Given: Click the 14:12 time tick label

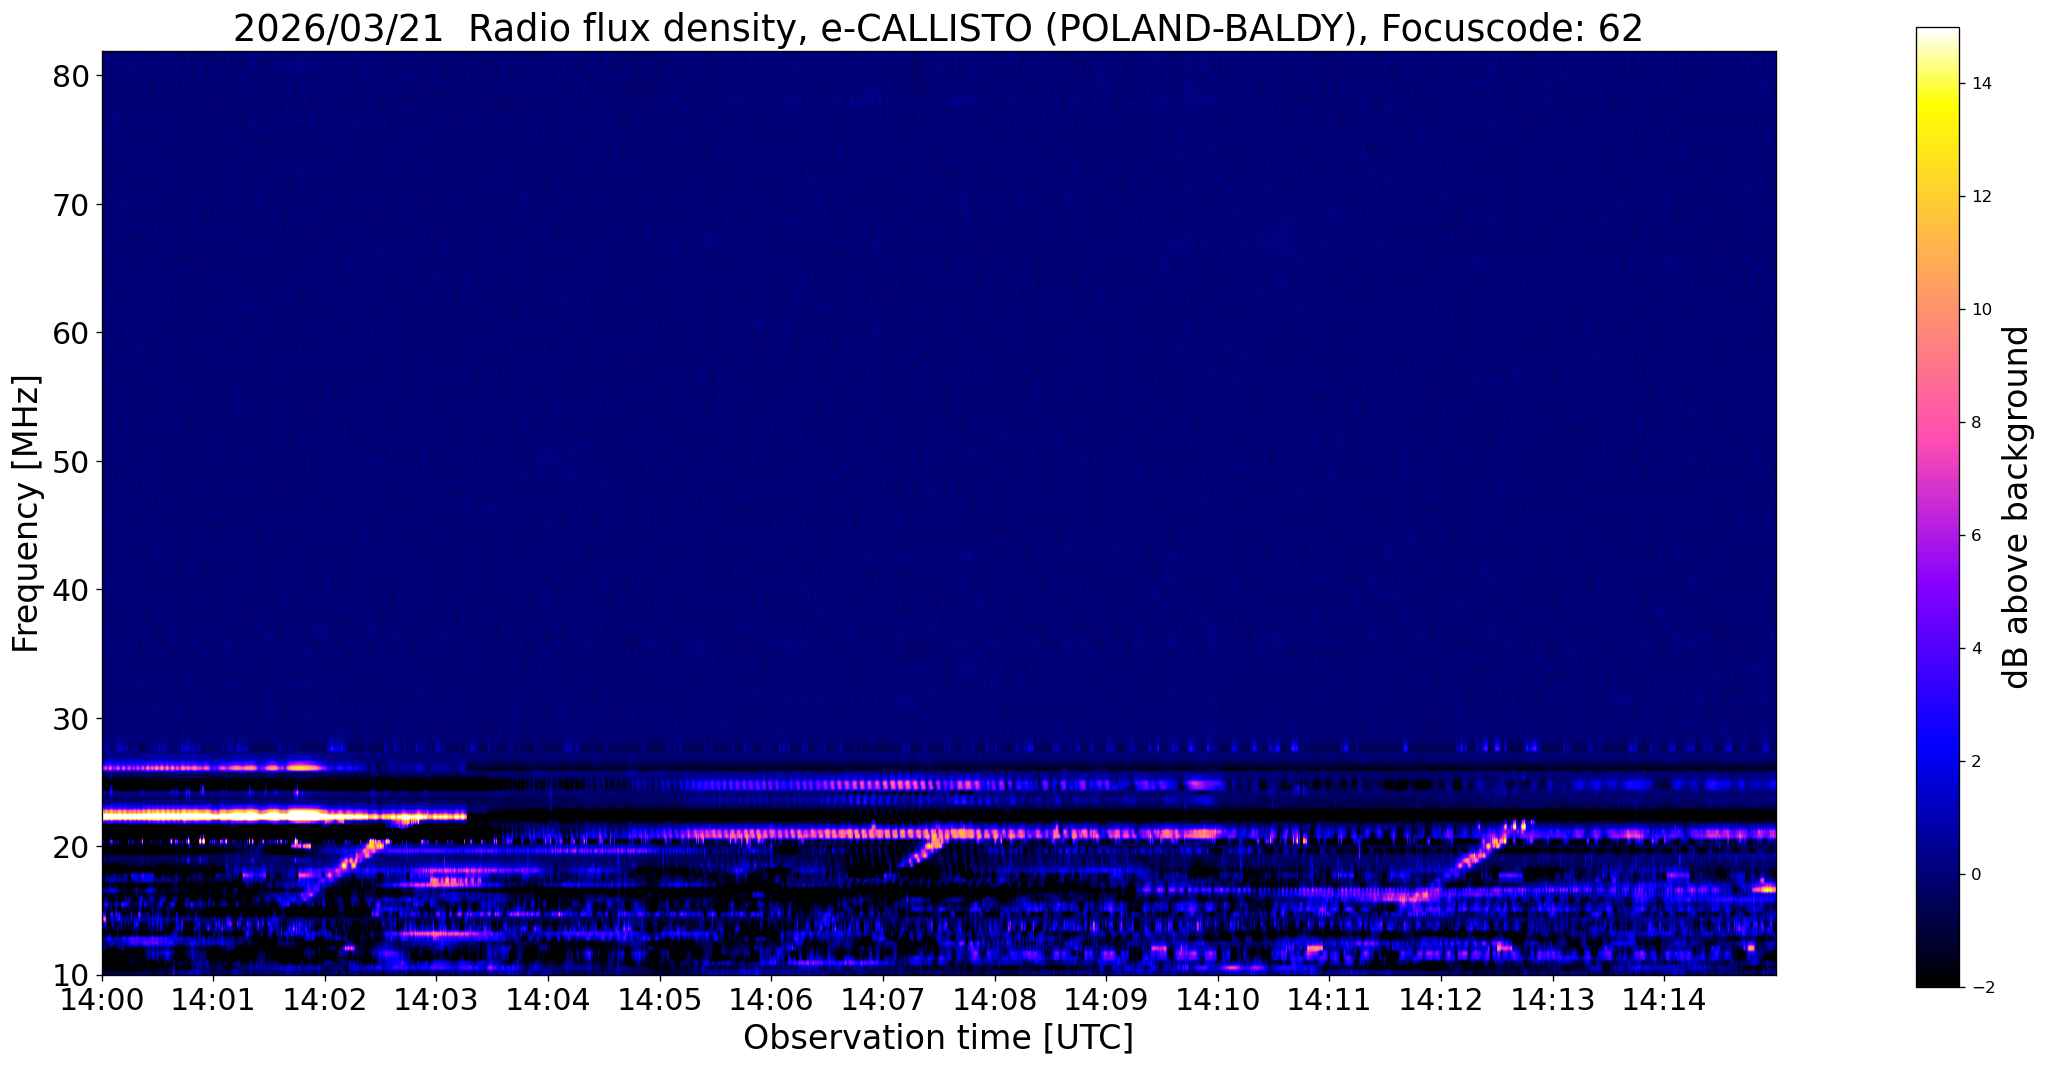Looking at the screenshot, I should pyautogui.click(x=1441, y=998).
